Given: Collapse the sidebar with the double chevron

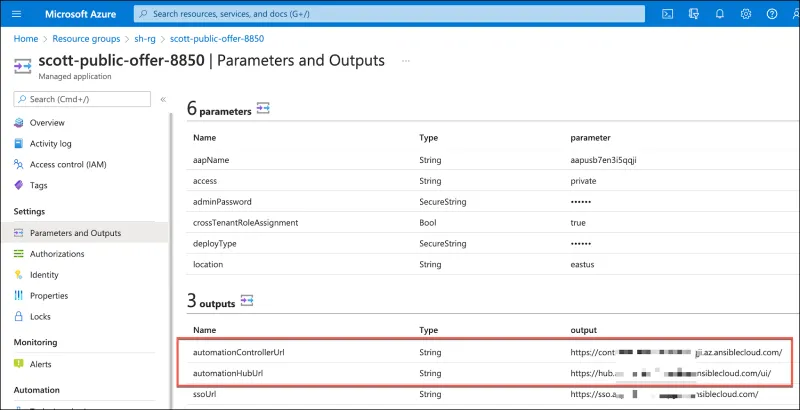Looking at the screenshot, I should 163,99.
